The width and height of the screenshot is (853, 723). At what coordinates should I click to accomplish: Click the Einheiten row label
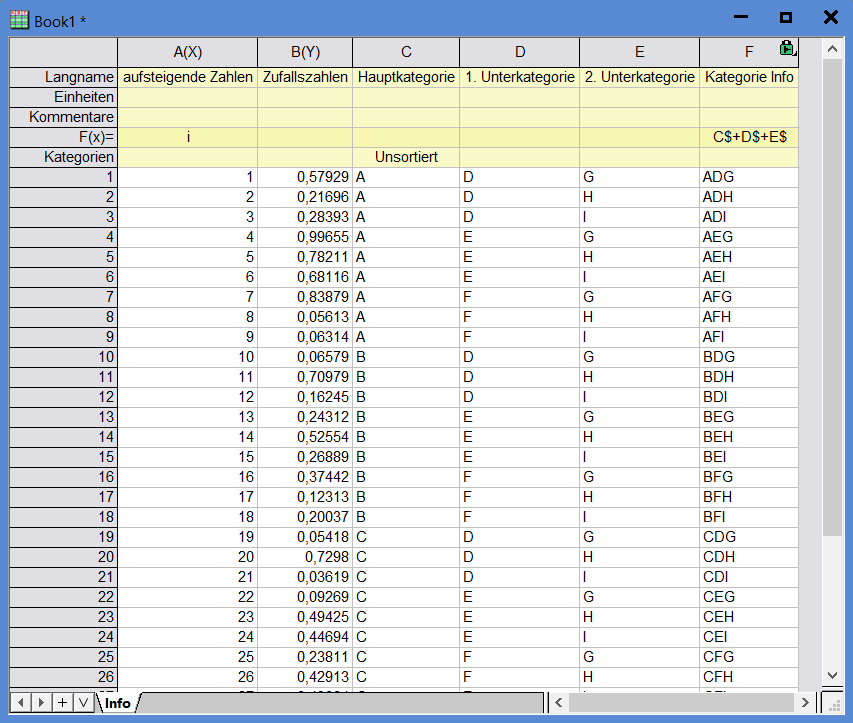point(64,97)
